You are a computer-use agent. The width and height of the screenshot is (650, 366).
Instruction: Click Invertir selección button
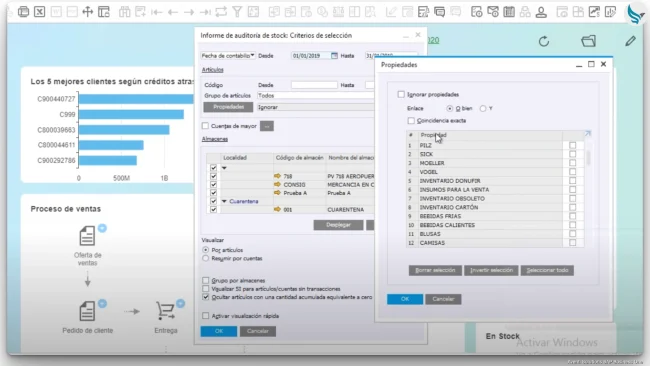pyautogui.click(x=491, y=270)
